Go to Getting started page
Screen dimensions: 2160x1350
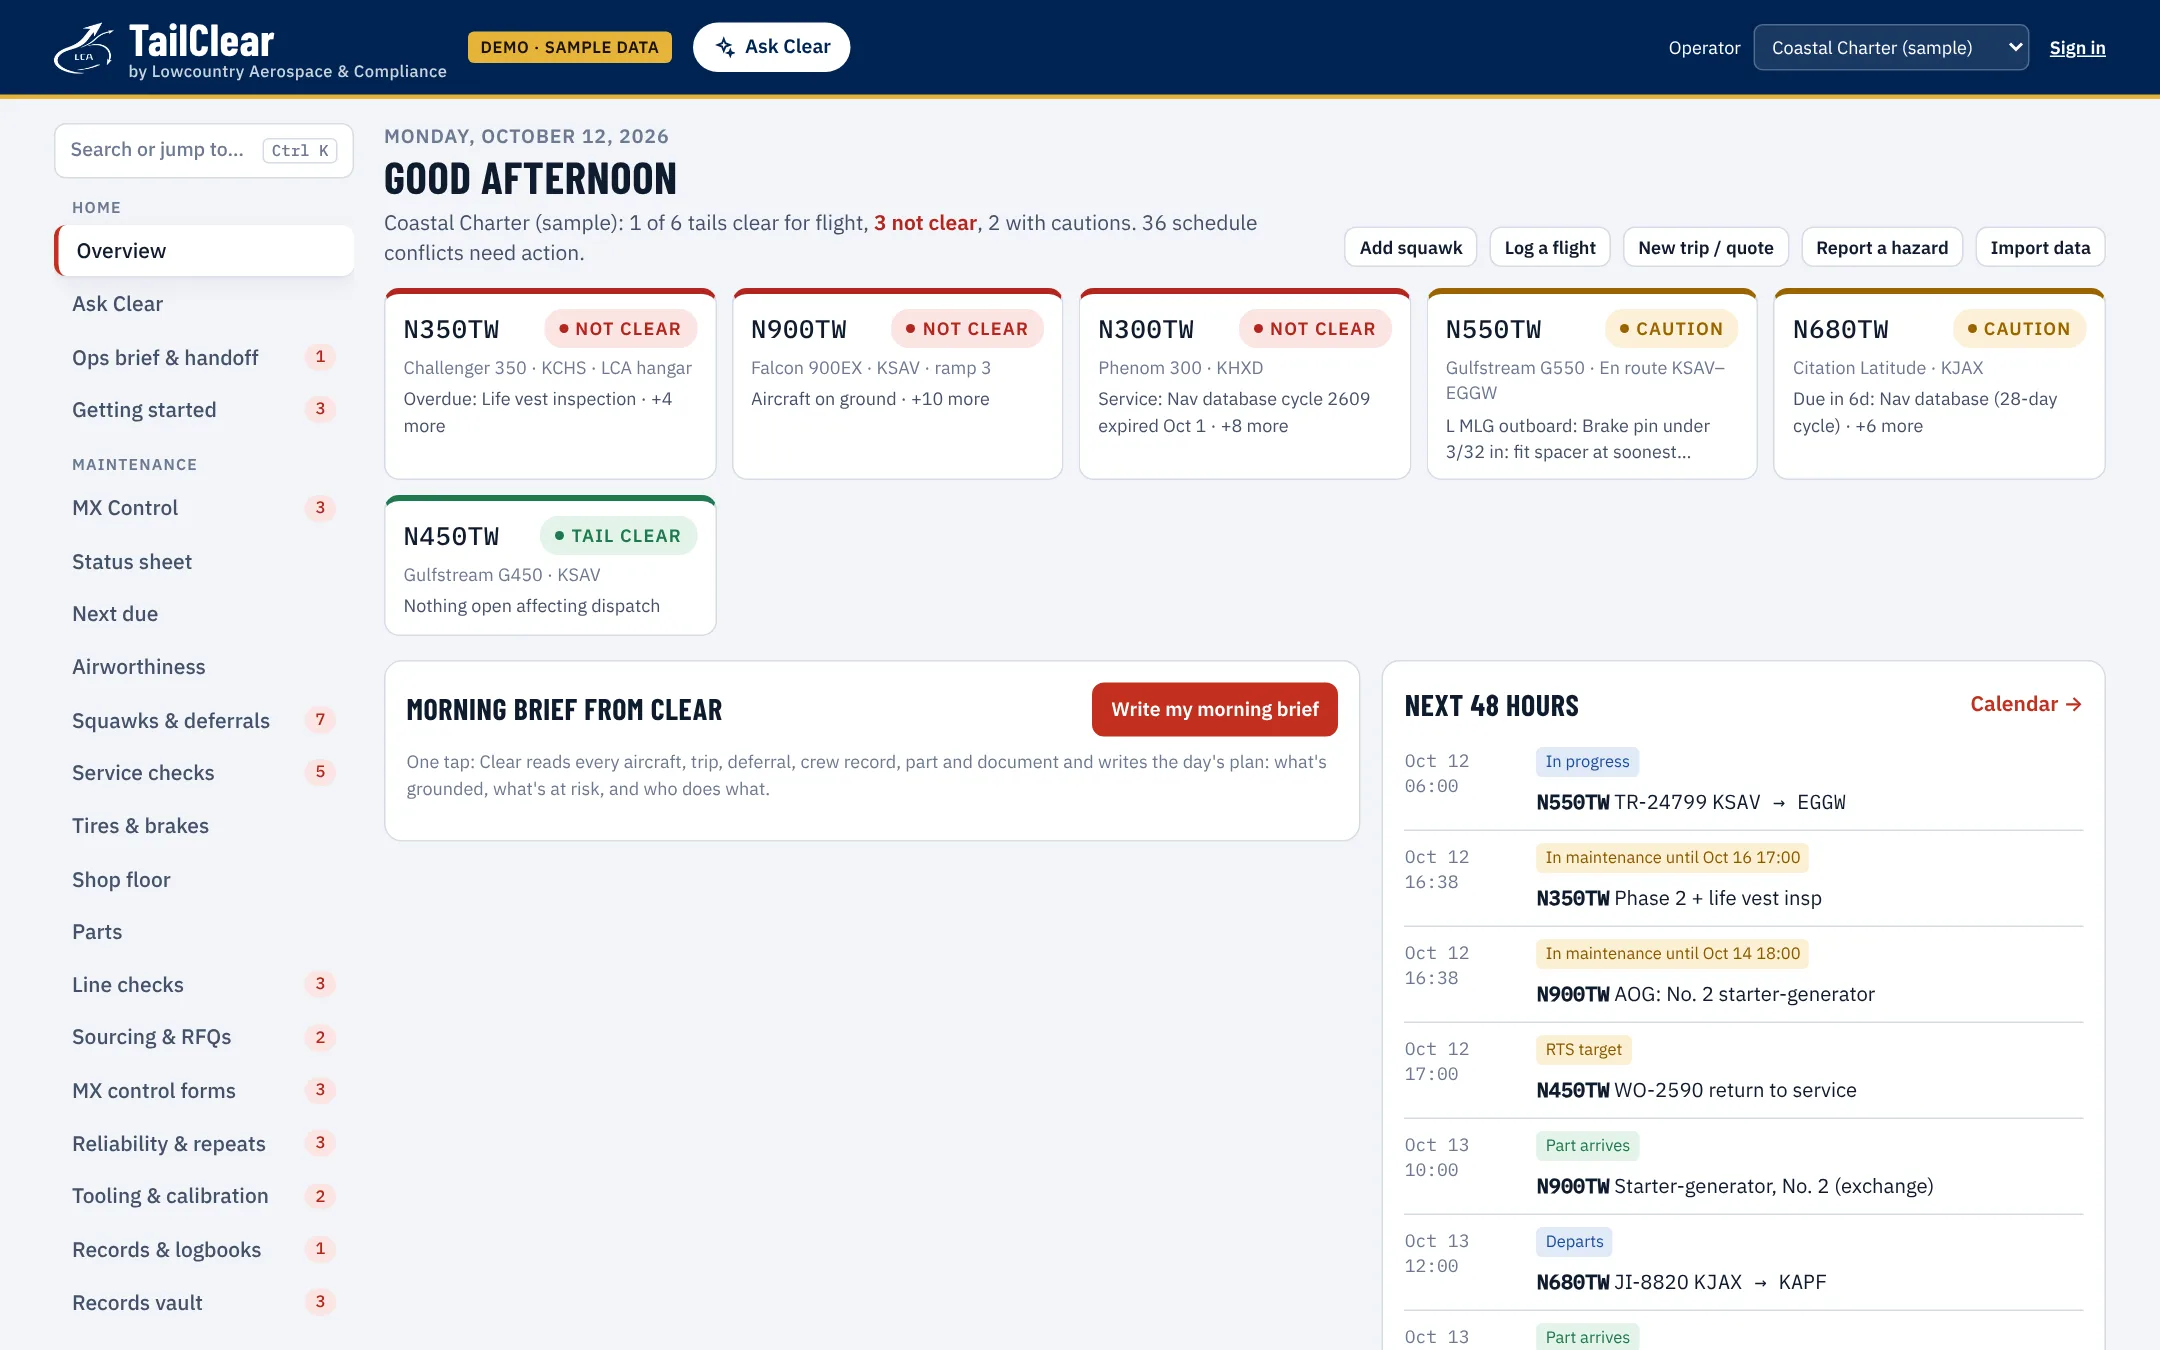pos(204,409)
